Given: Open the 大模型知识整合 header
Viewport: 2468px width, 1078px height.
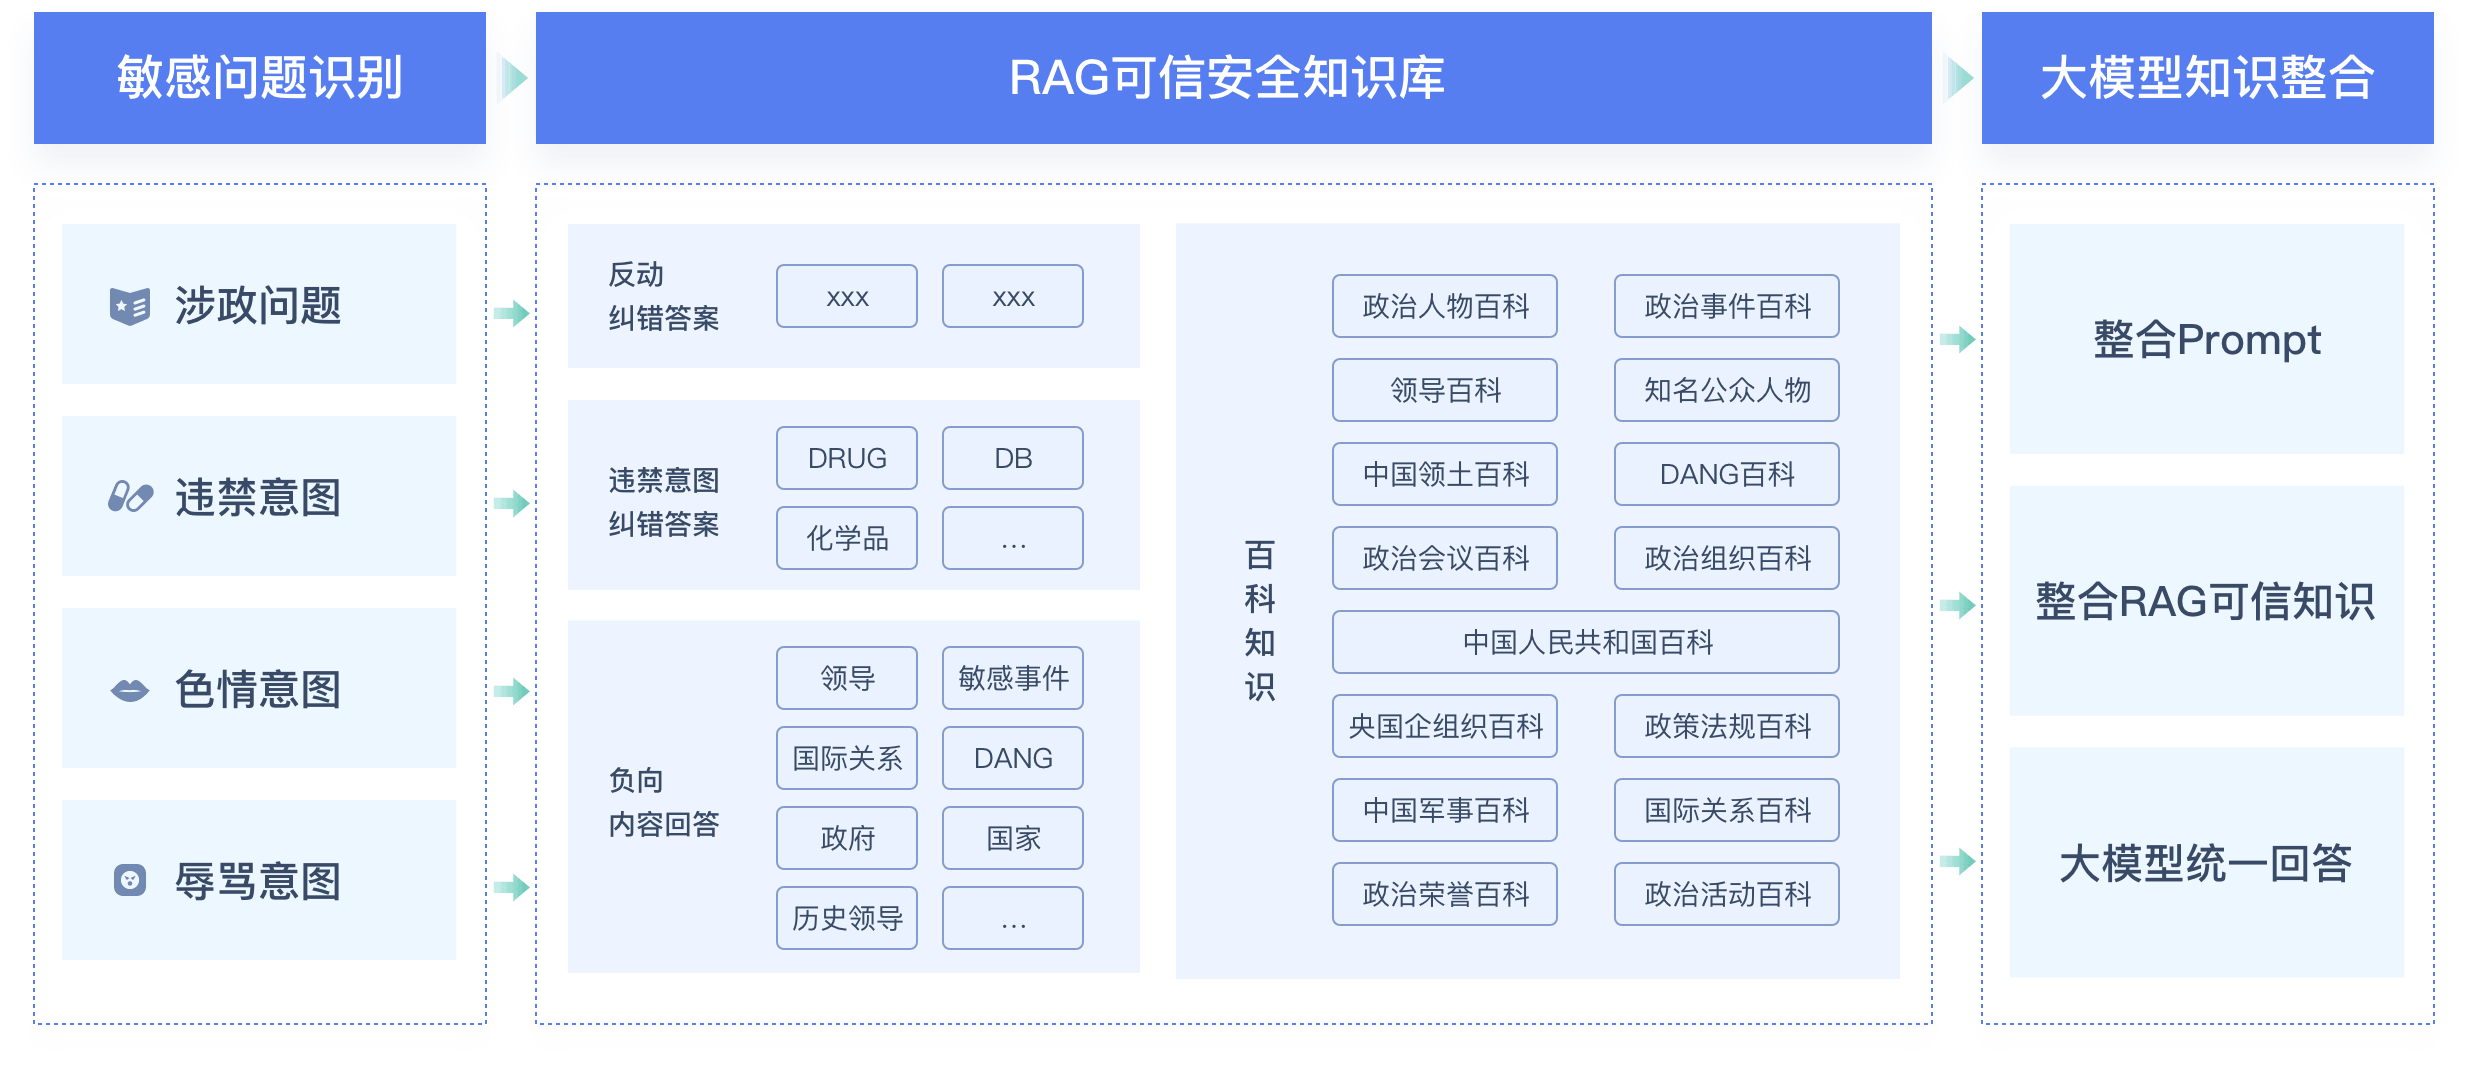Looking at the screenshot, I should (x=2207, y=78).
